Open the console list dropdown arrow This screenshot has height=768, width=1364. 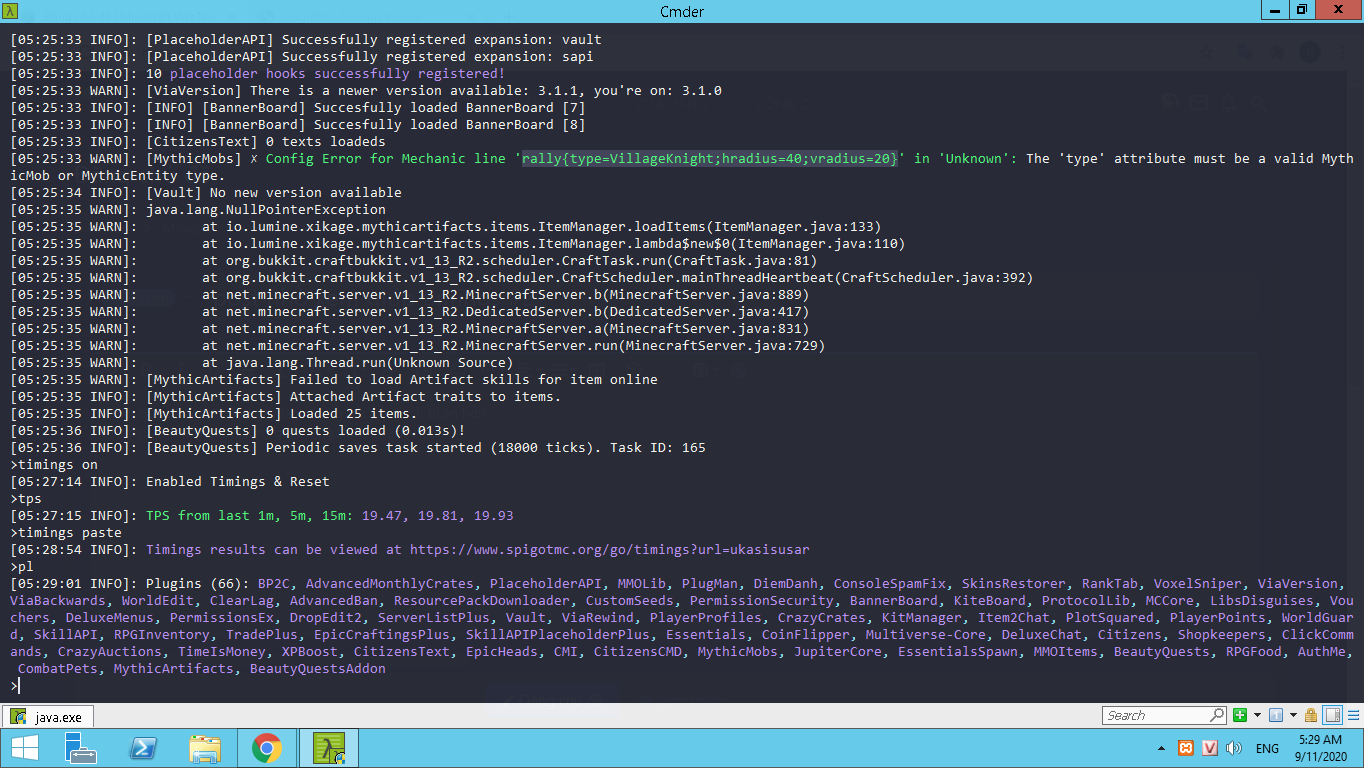(1293, 715)
